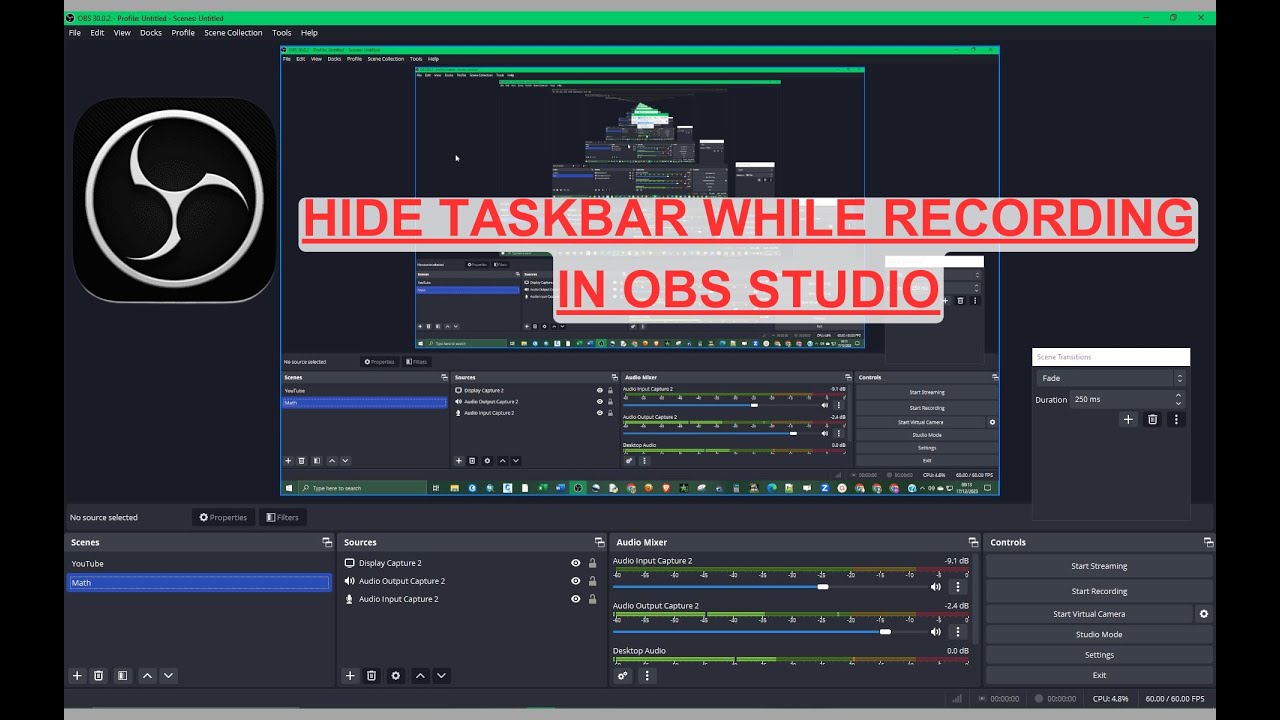Float the Controls dock with its pop-out icon
This screenshot has width=1280, height=720.
(x=1208, y=542)
